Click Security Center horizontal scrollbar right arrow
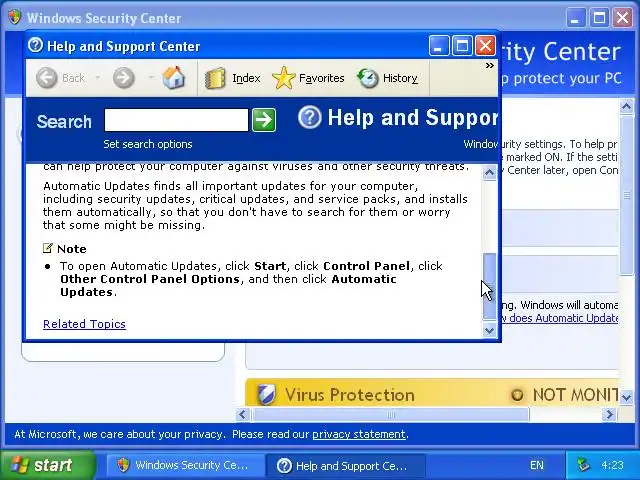 click(609, 415)
